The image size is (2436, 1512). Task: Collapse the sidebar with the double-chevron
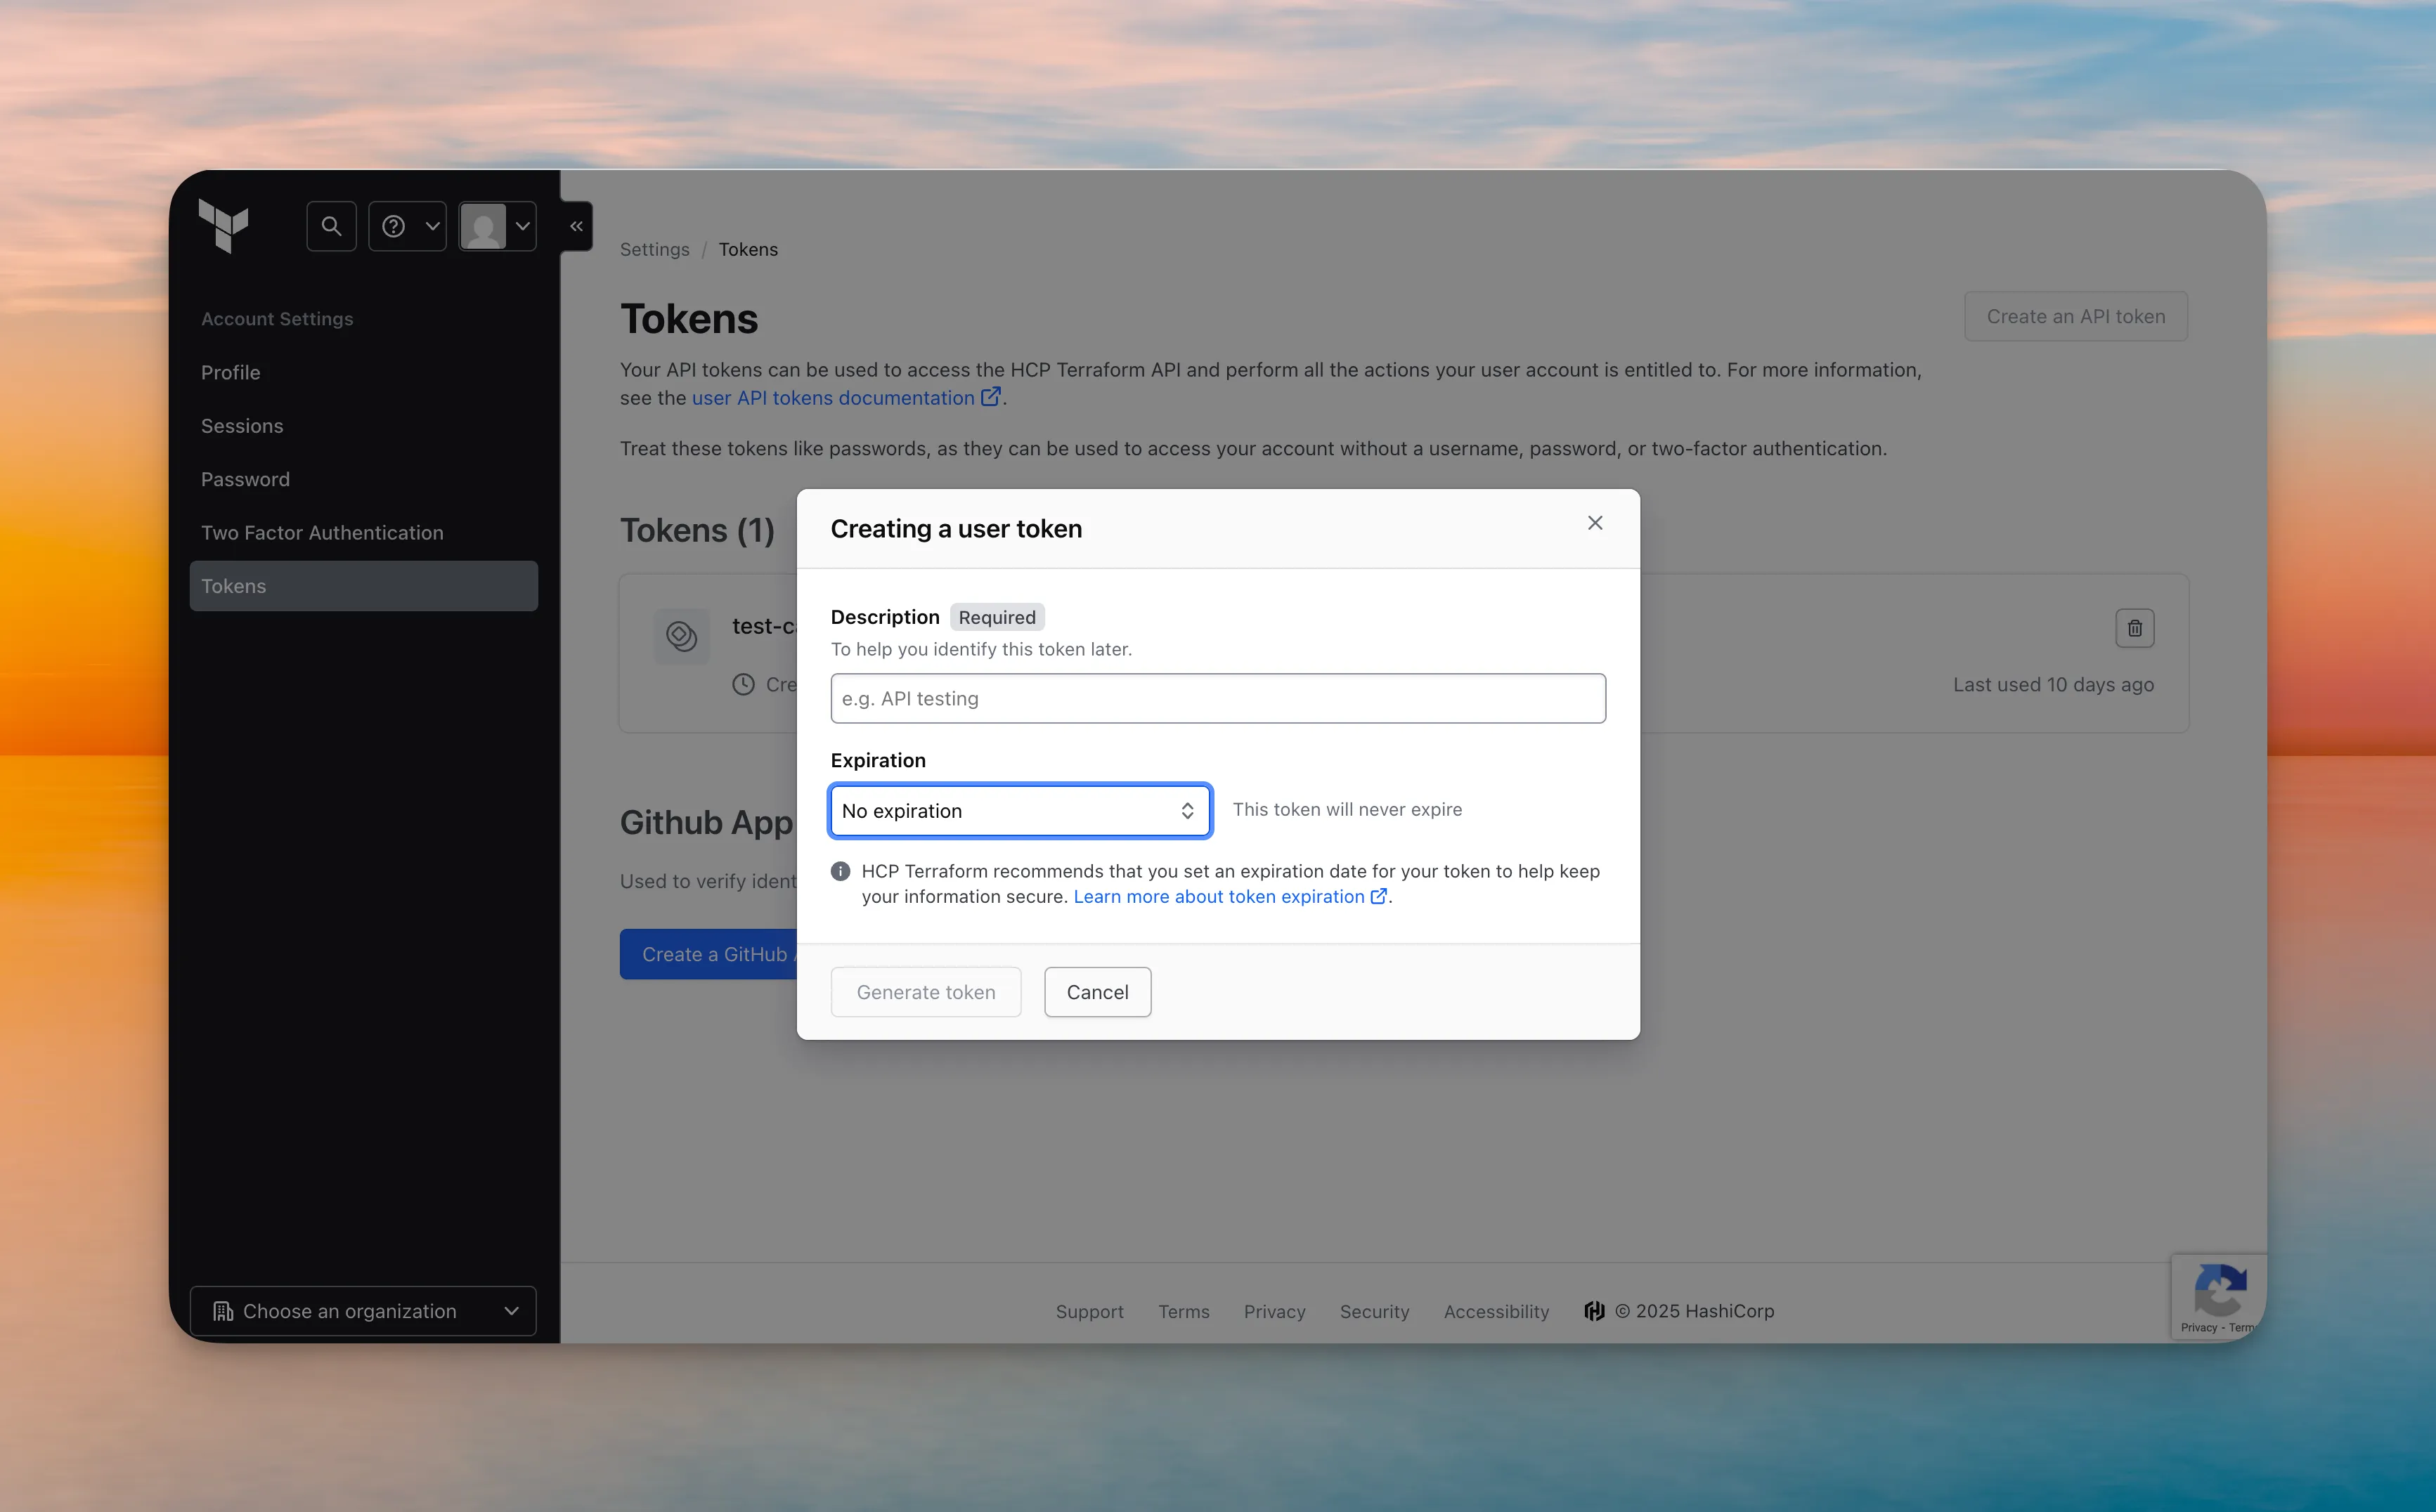click(576, 226)
